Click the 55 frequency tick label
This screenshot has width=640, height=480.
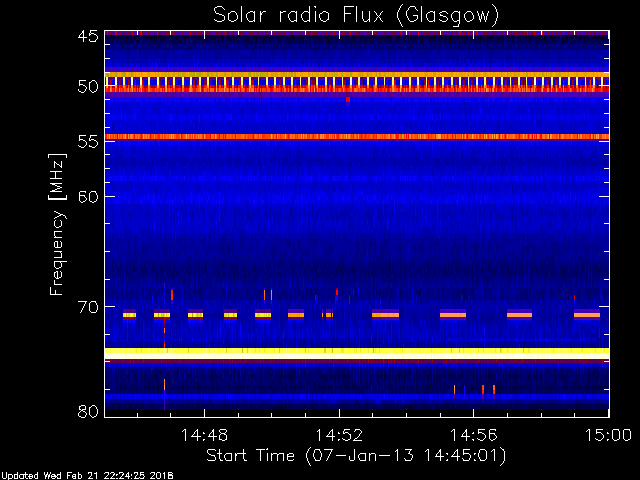(88, 142)
